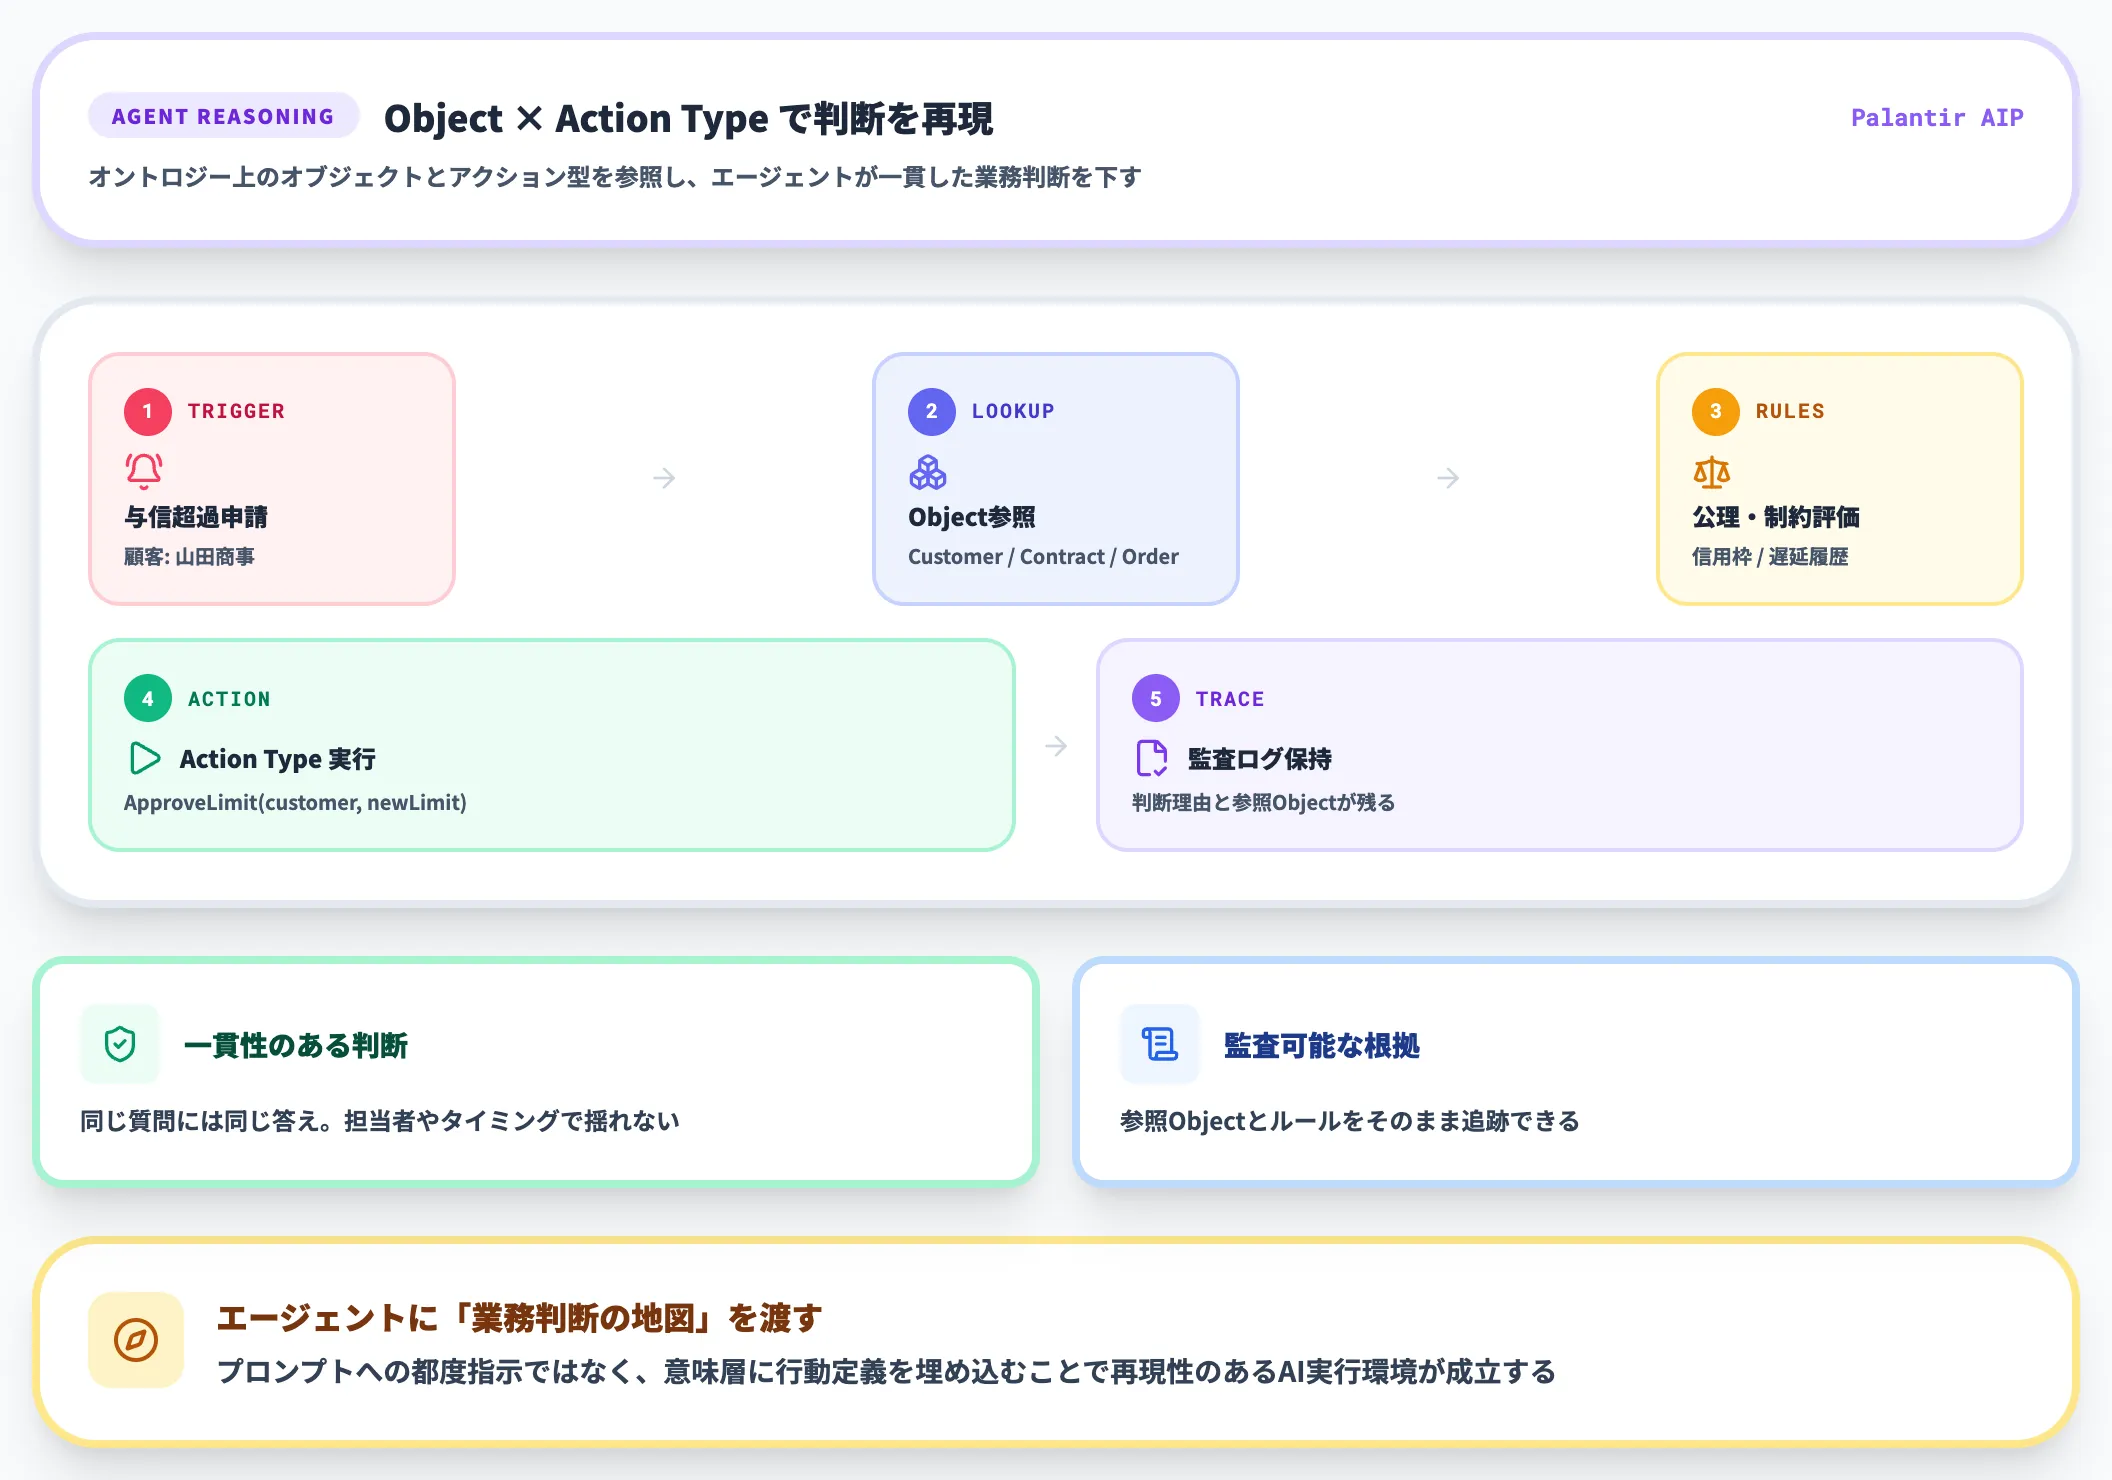Expand the arrow between ACTION and TRACE
Image resolution: width=2112 pixels, height=1480 pixels.
point(1057,745)
